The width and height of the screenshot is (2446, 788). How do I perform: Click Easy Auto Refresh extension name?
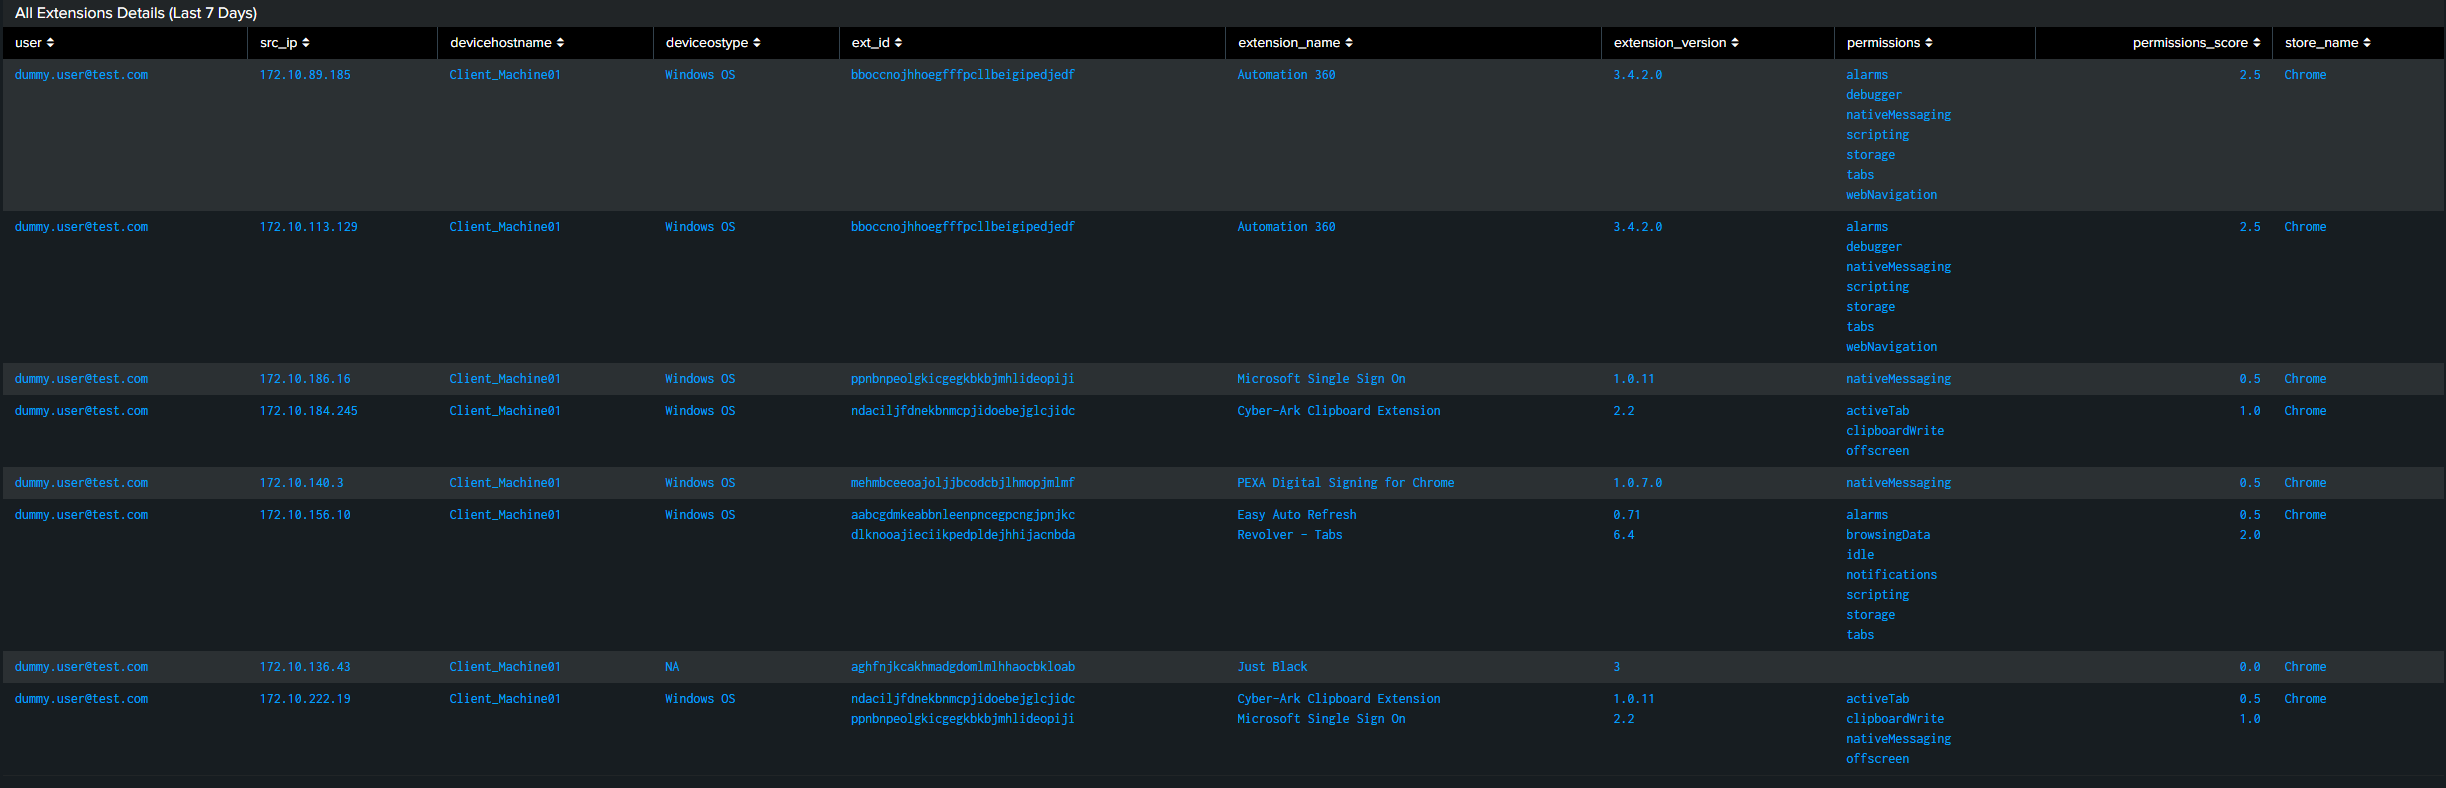(x=1297, y=515)
